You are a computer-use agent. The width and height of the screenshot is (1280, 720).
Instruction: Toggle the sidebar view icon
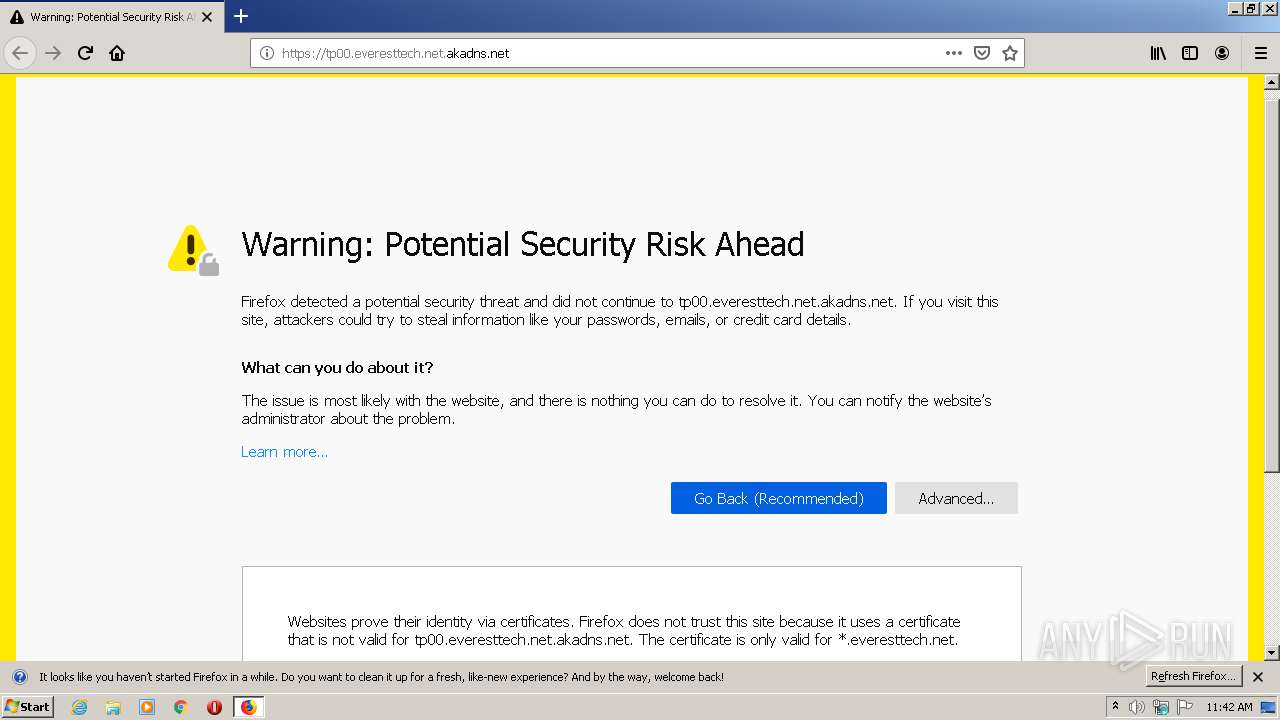pos(1190,53)
